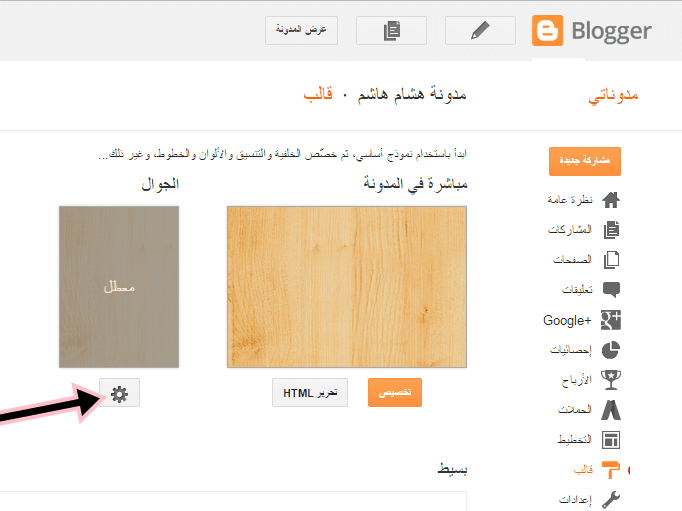The width and height of the screenshot is (682, 511).
Task: Click the Blogger logo icon
Action: pyautogui.click(x=547, y=30)
